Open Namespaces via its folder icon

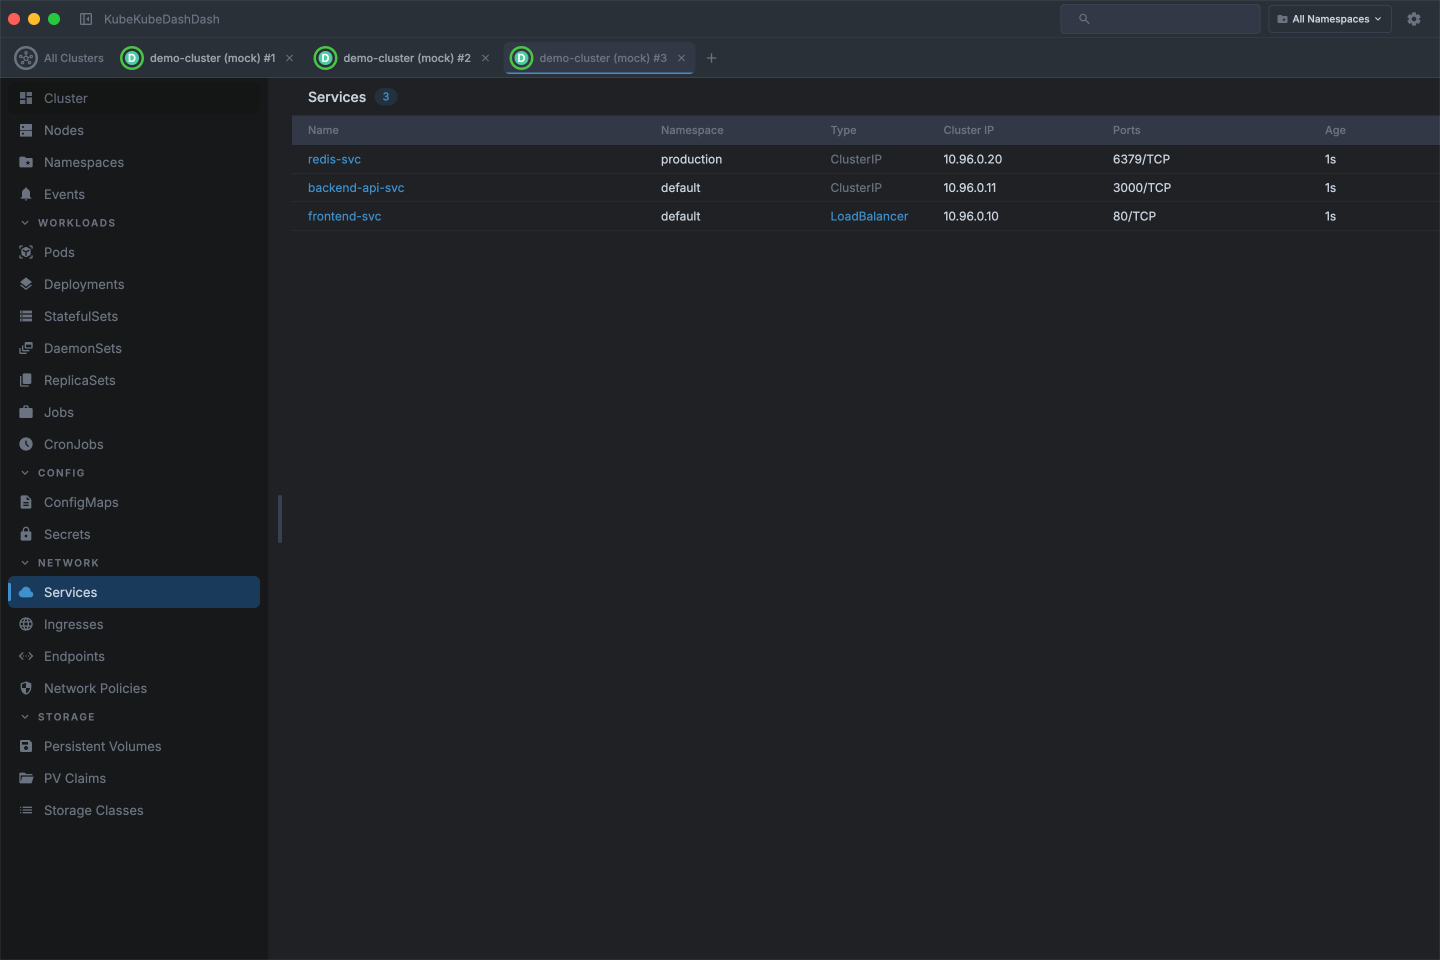point(26,162)
